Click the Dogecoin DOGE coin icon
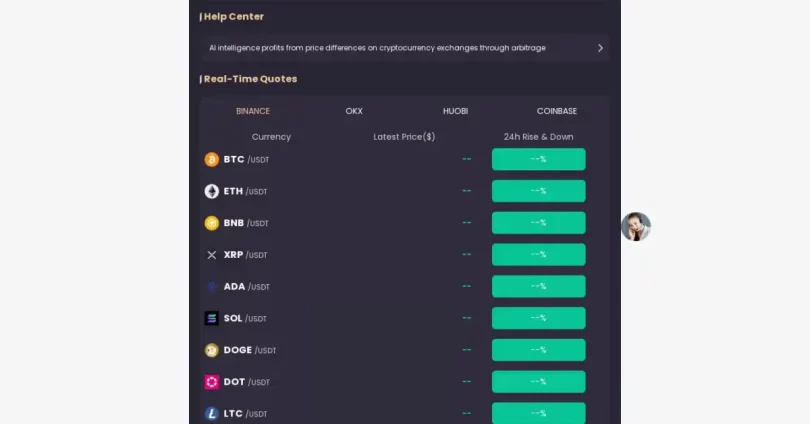The height and width of the screenshot is (424, 810). coord(212,350)
